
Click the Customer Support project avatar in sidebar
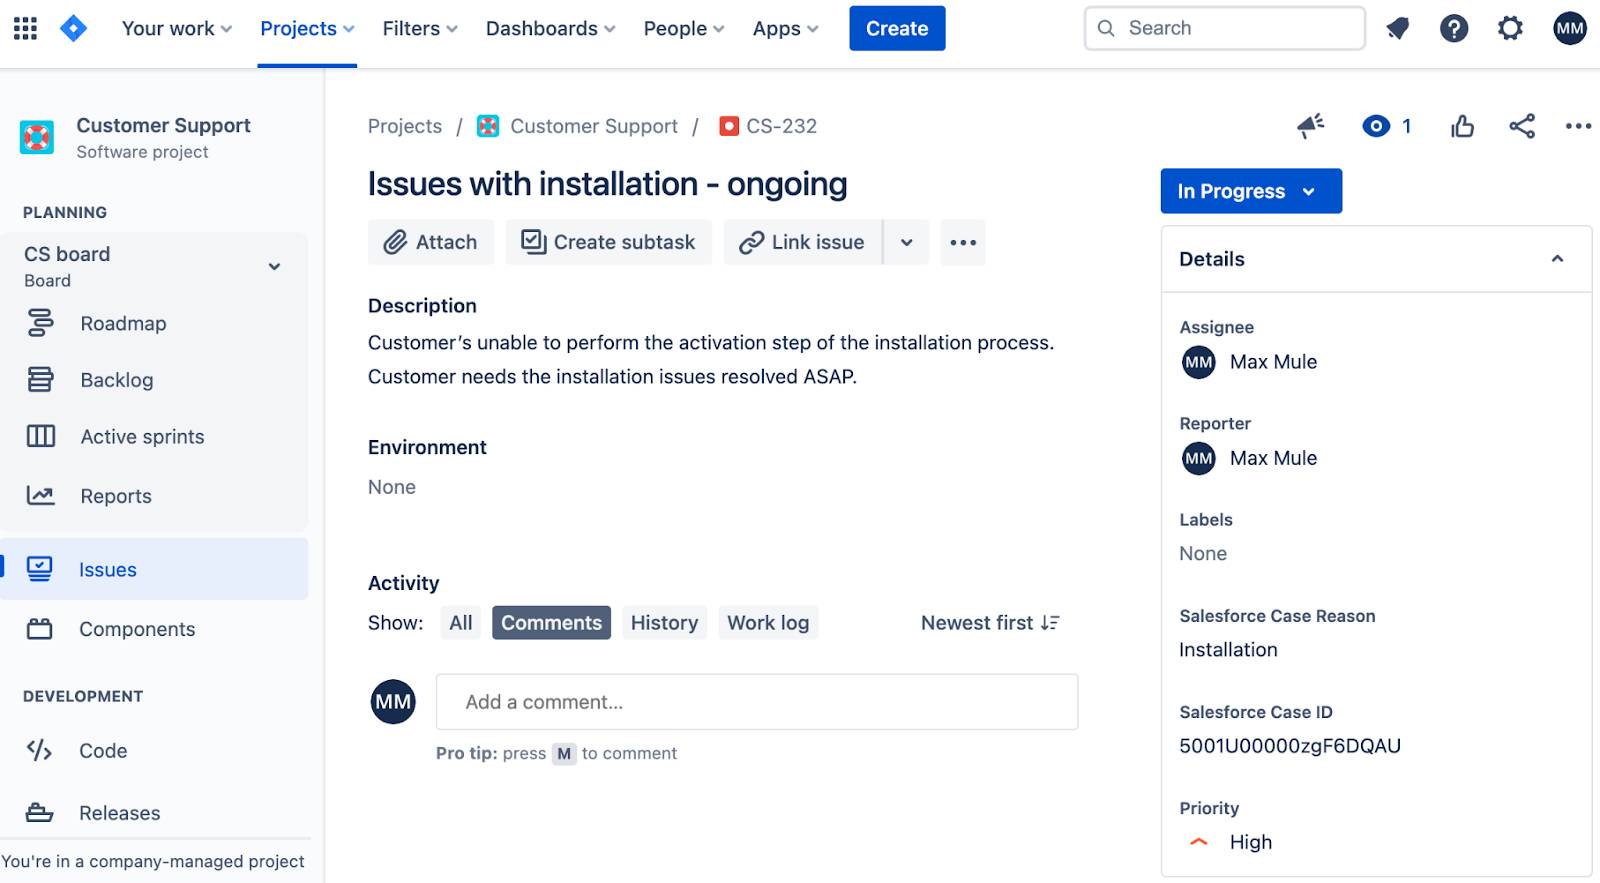click(x=37, y=137)
